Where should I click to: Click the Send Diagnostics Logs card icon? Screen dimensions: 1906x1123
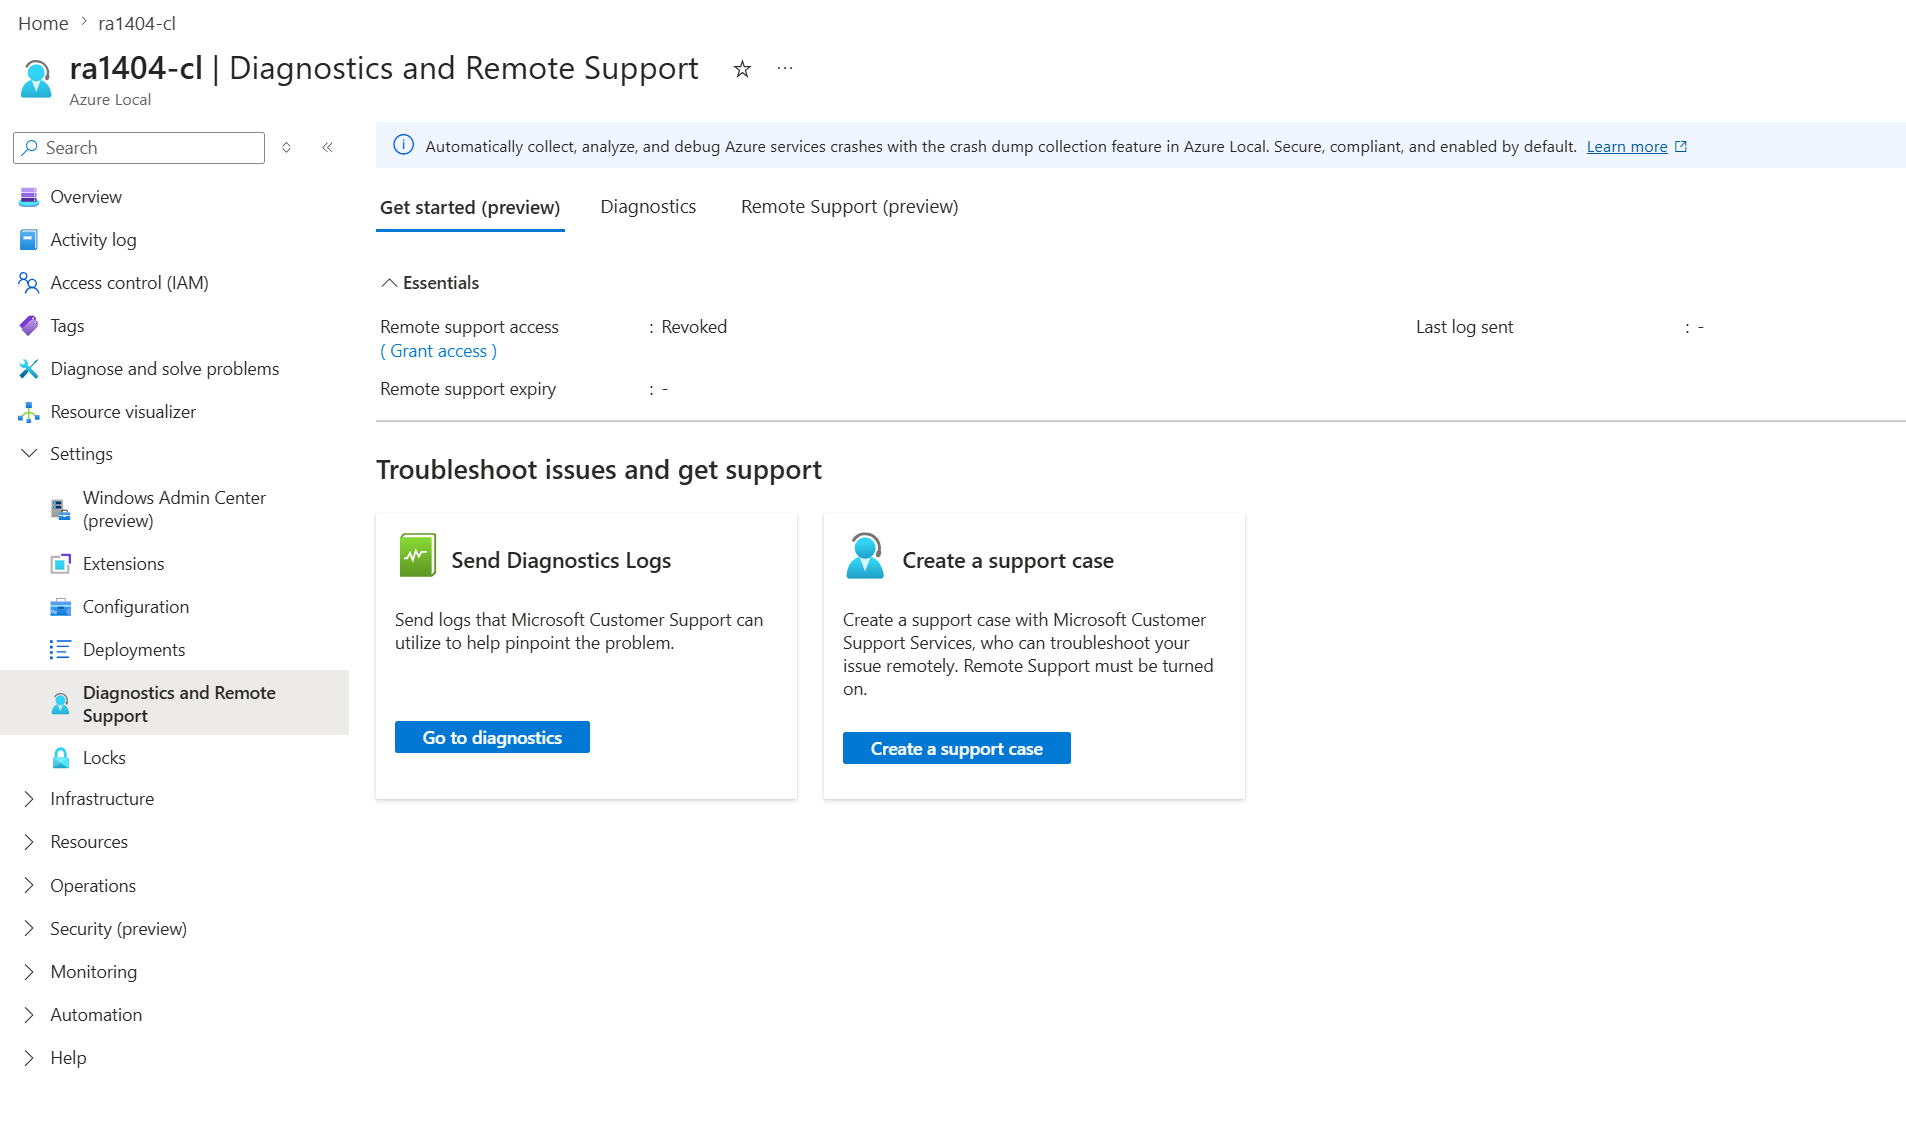coord(417,556)
